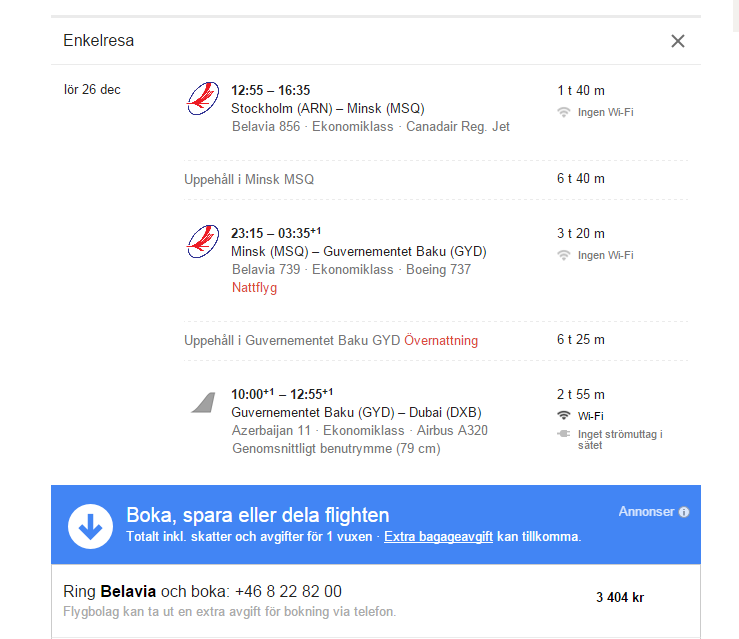The height and width of the screenshot is (639, 739).
Task: Close the Enkelresa flight details panel
Action: pos(678,41)
